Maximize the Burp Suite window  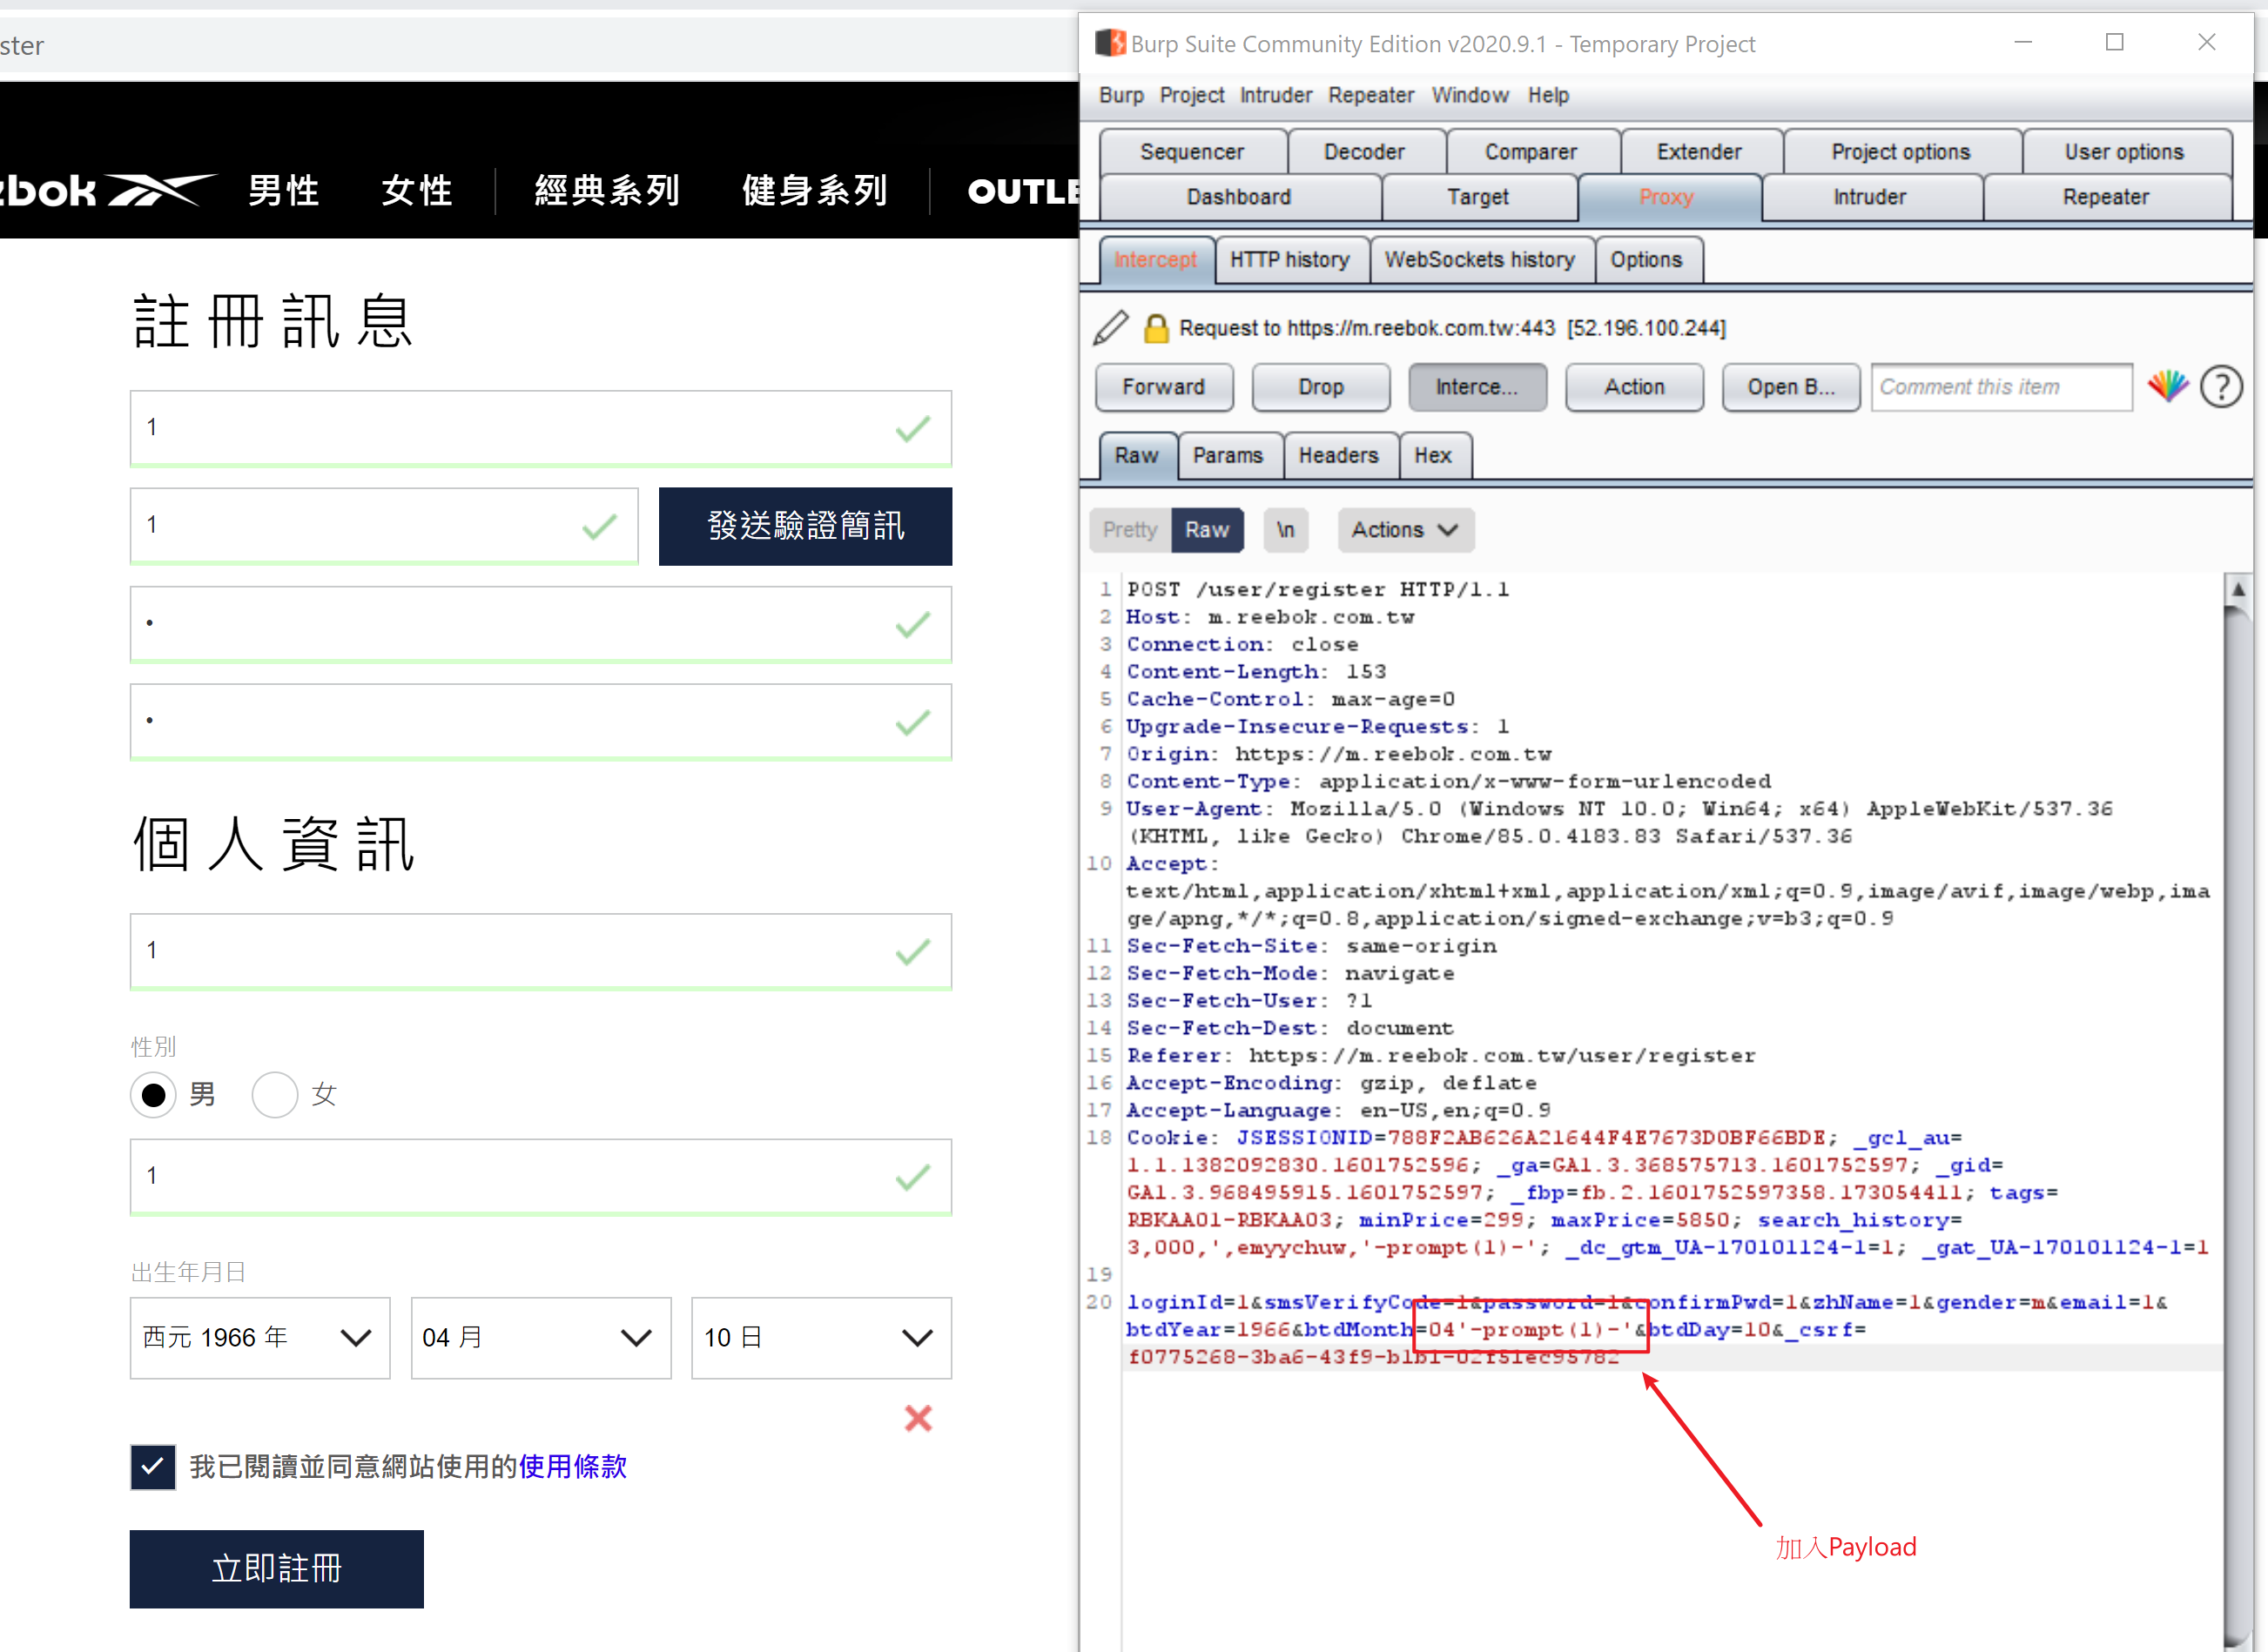(2114, 42)
